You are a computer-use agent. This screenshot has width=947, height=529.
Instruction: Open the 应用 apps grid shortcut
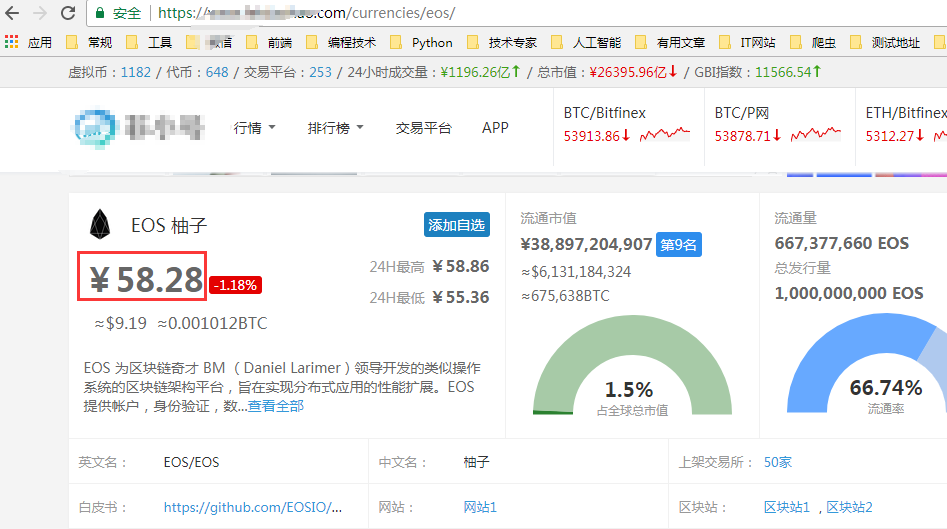coord(28,42)
